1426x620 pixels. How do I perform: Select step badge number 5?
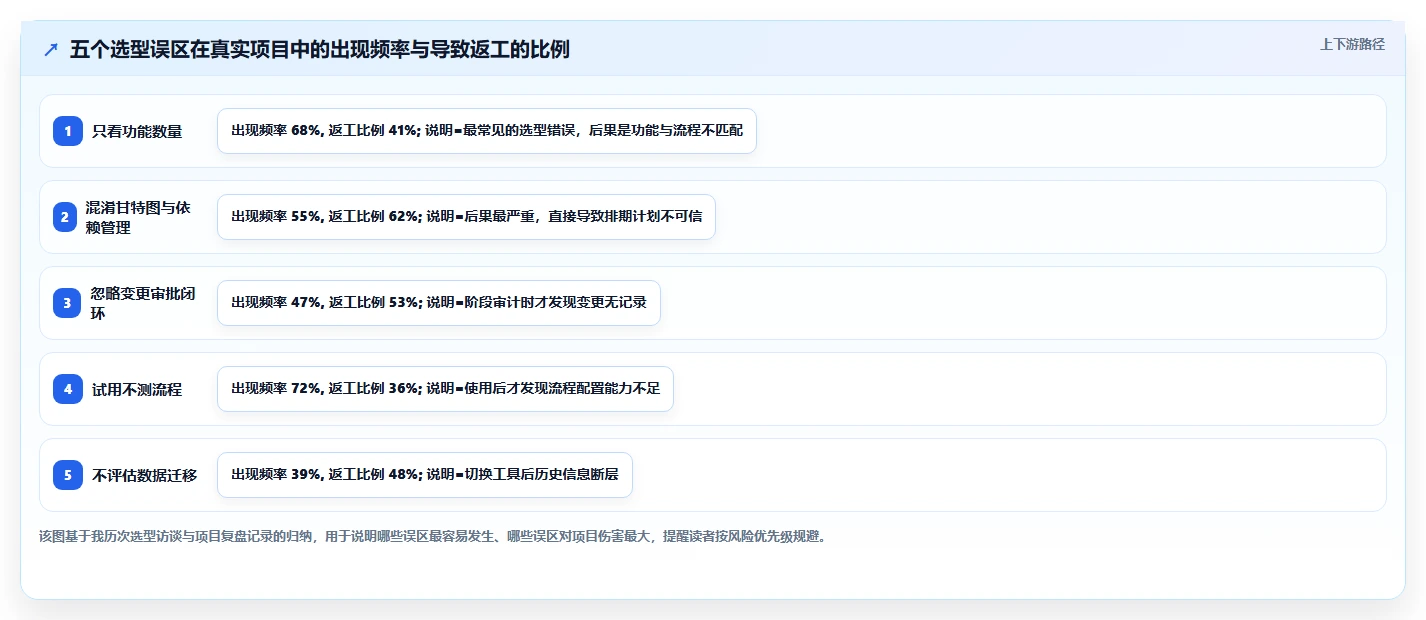68,475
